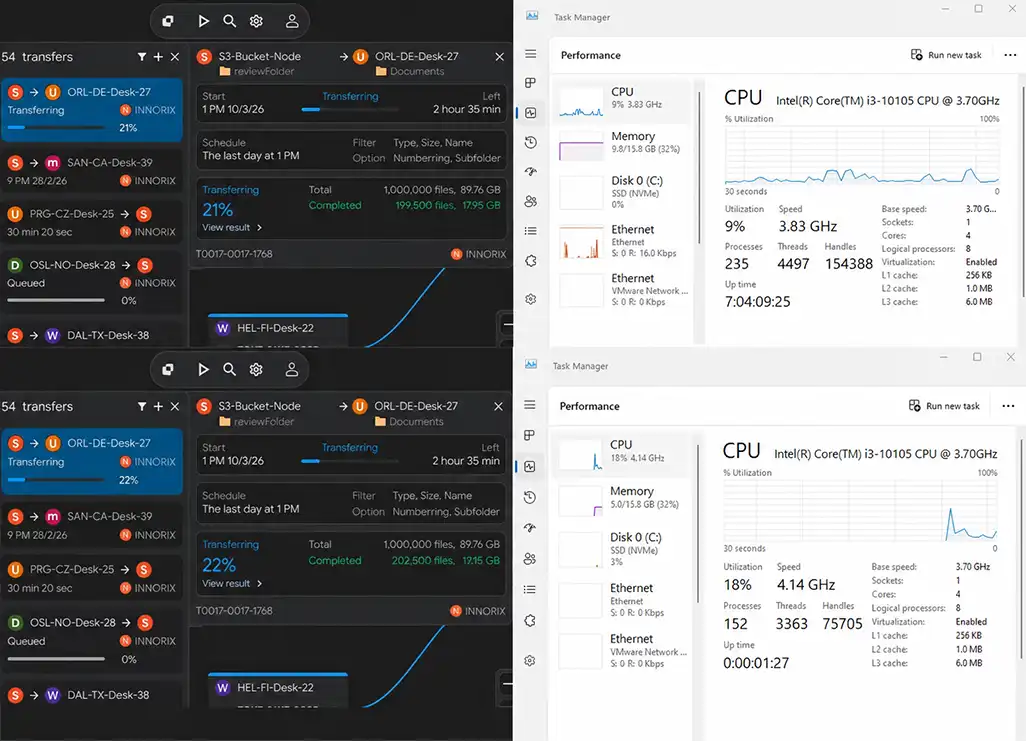Select the CPU 9% 3.83 GHz resource item

(x=624, y=101)
